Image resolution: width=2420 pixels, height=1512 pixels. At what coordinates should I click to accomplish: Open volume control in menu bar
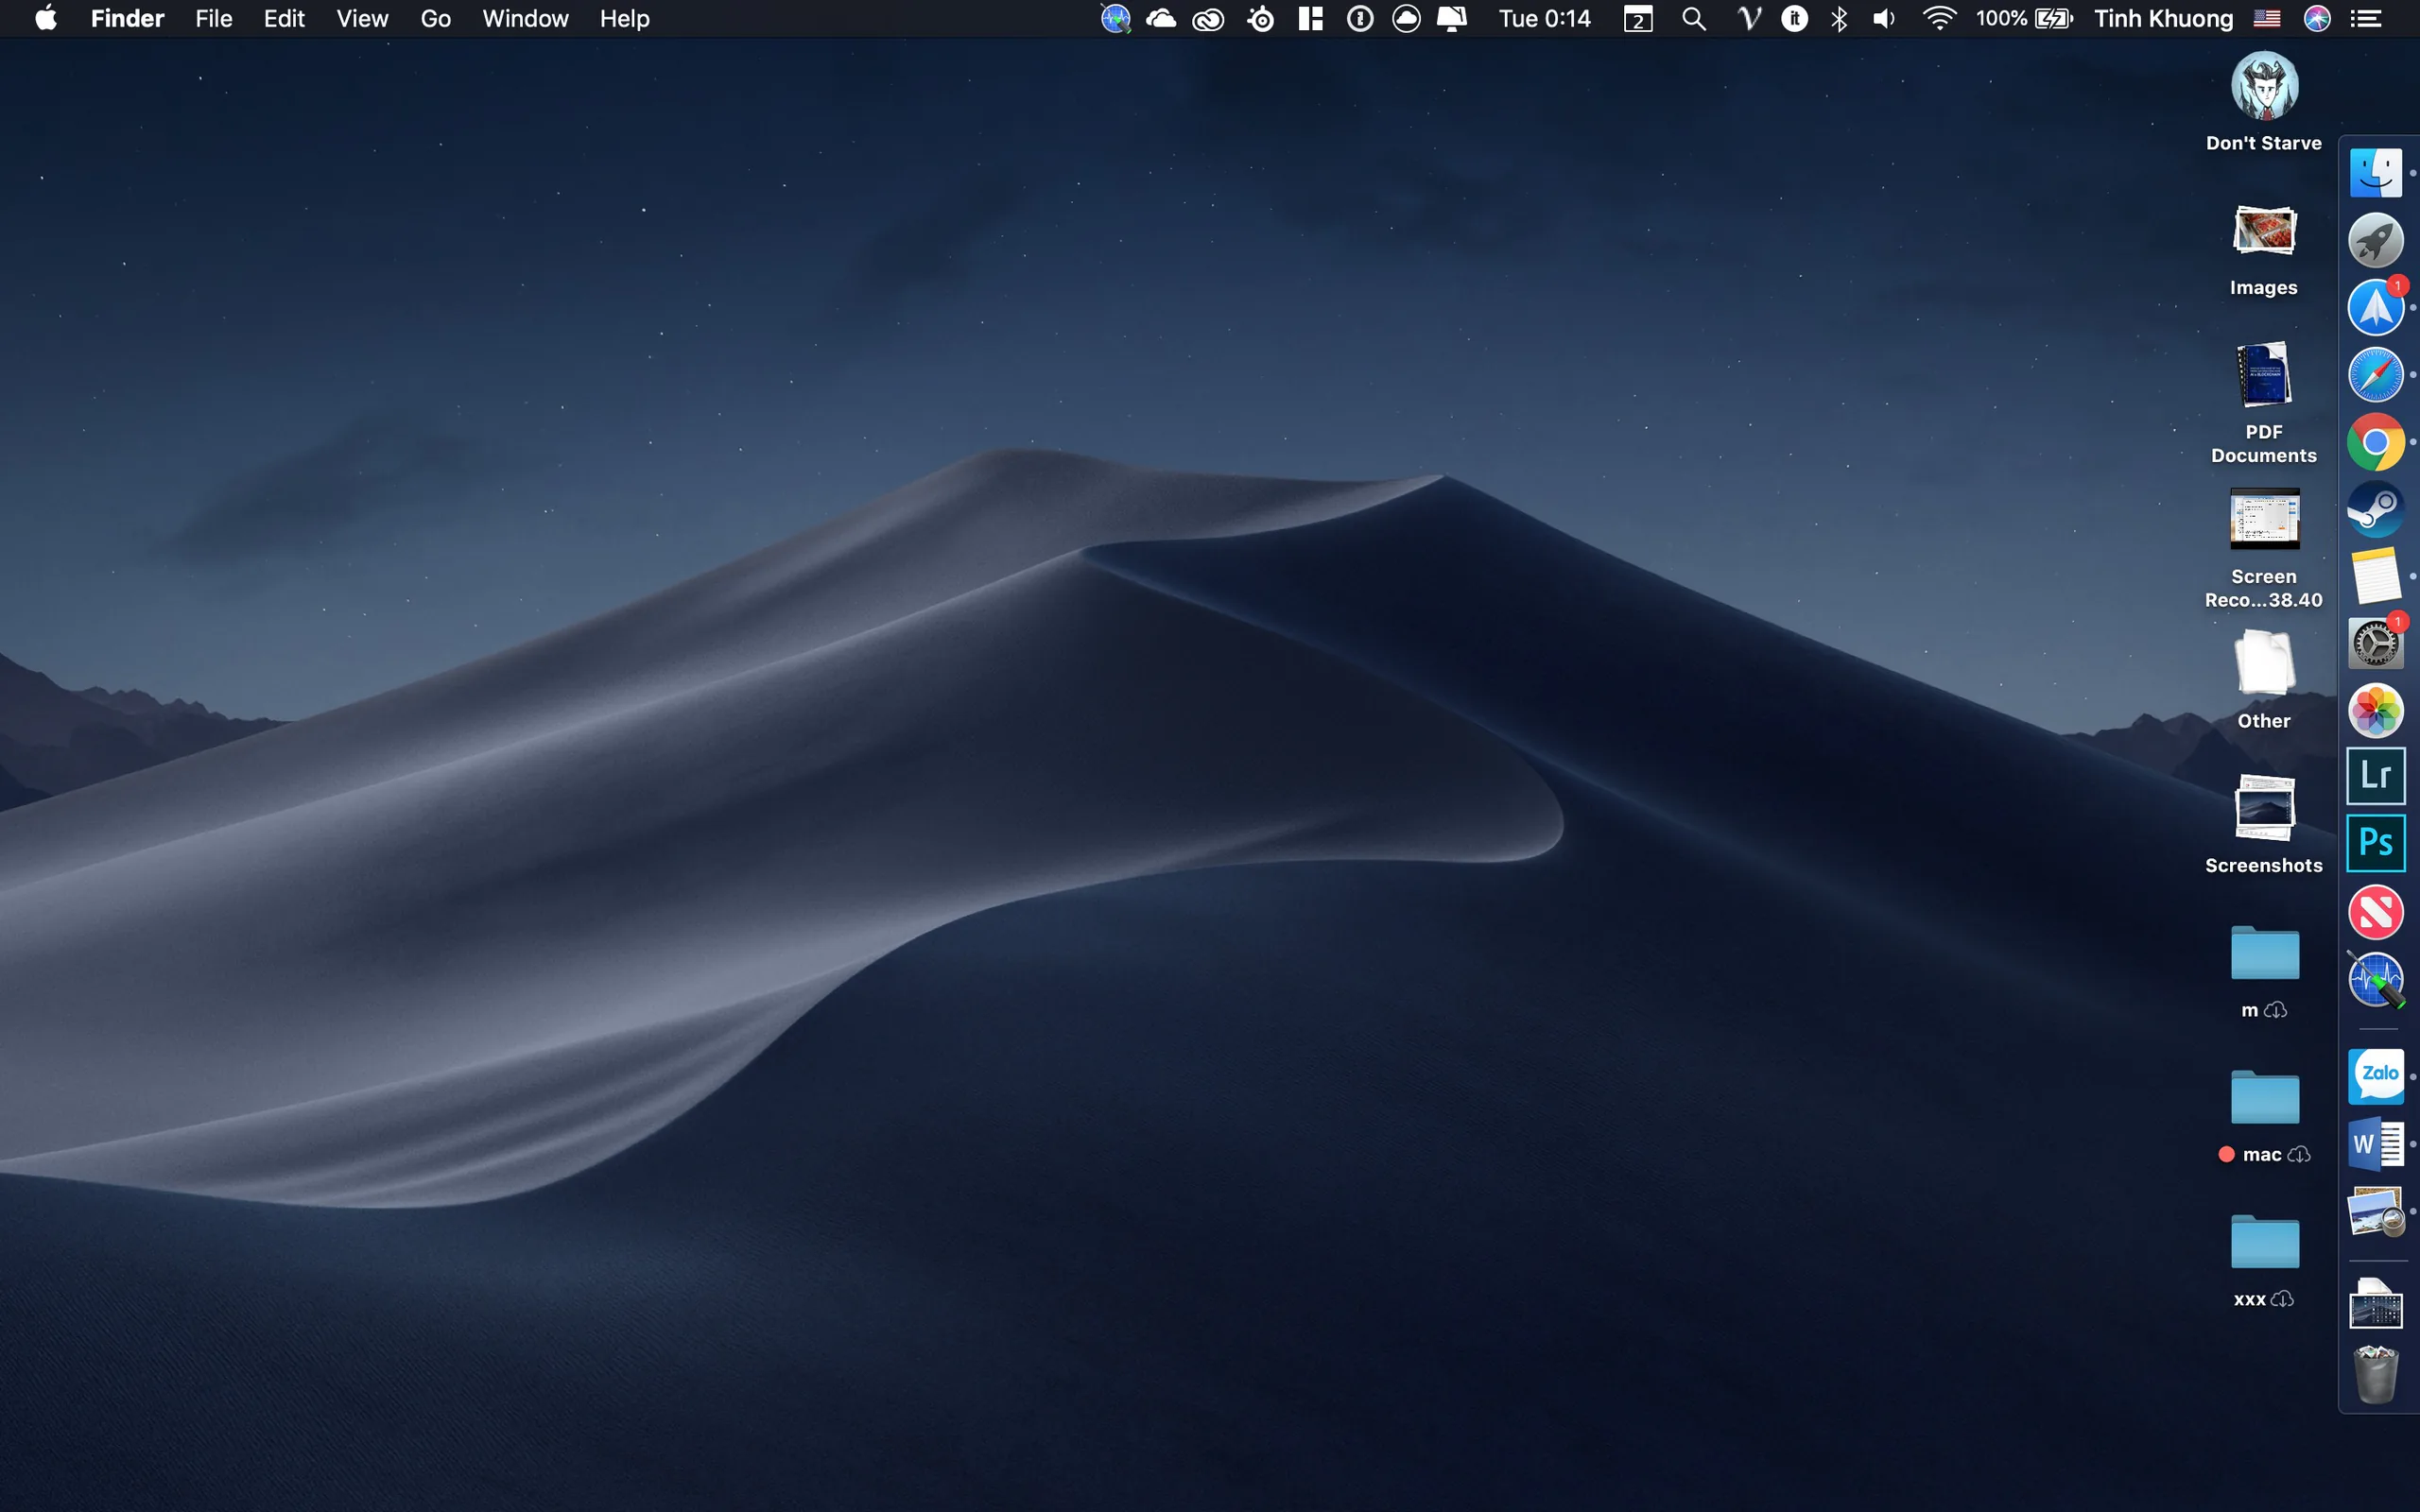1883,19
